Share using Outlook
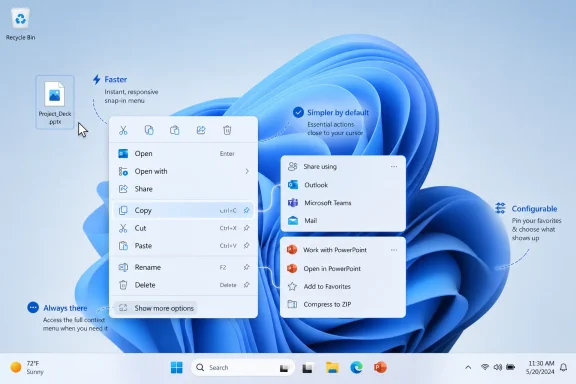This screenshot has height=384, width=576. [x=343, y=185]
